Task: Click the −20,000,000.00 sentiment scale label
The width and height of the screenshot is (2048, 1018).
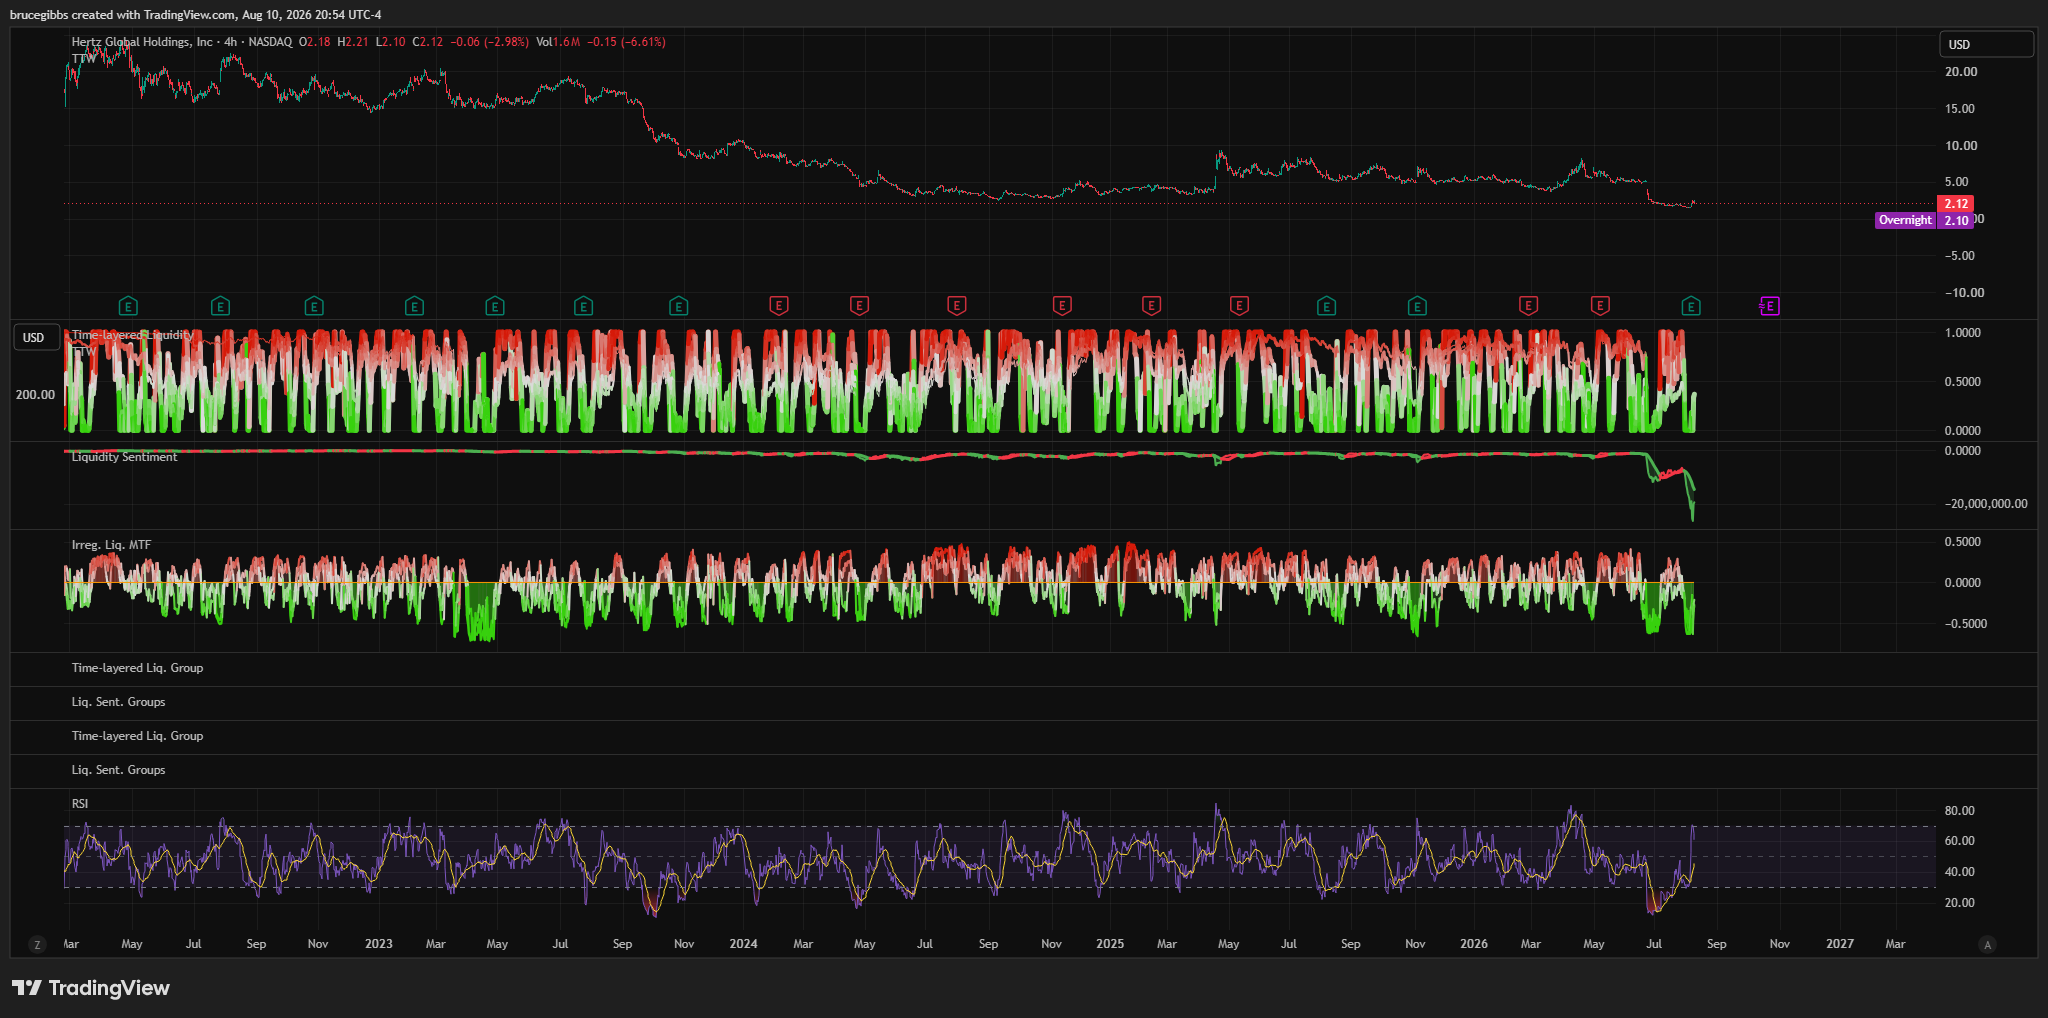Action: click(x=1986, y=504)
